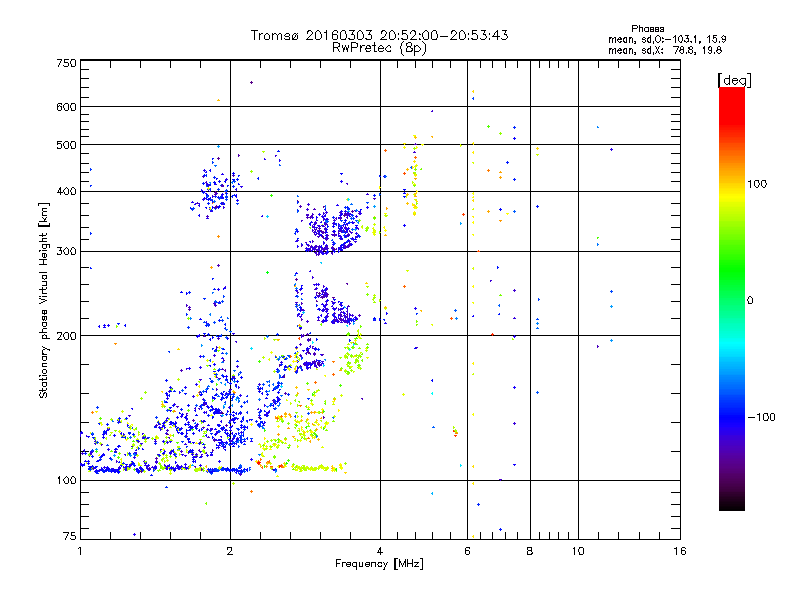Click the x-axis label '8'
This screenshot has height=600, width=800.
tap(530, 551)
